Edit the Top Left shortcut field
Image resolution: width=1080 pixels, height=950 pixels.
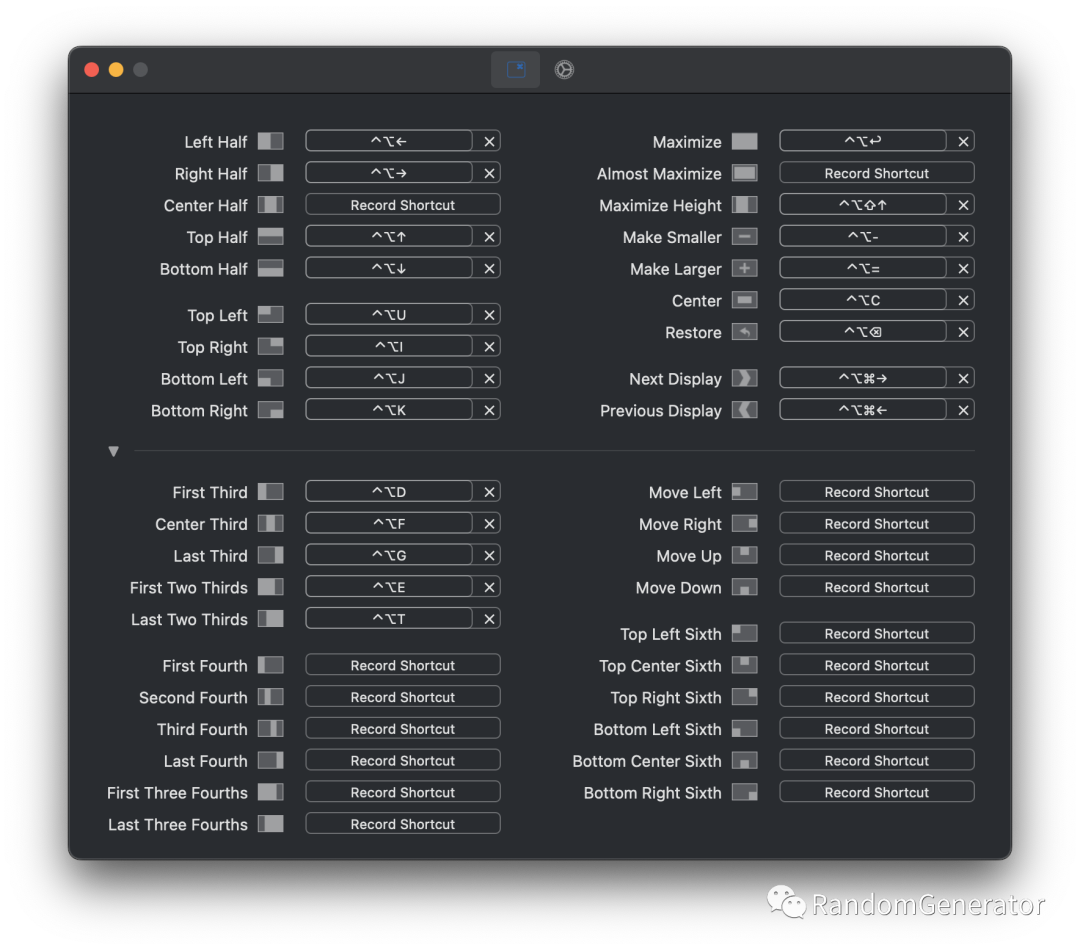pos(389,315)
